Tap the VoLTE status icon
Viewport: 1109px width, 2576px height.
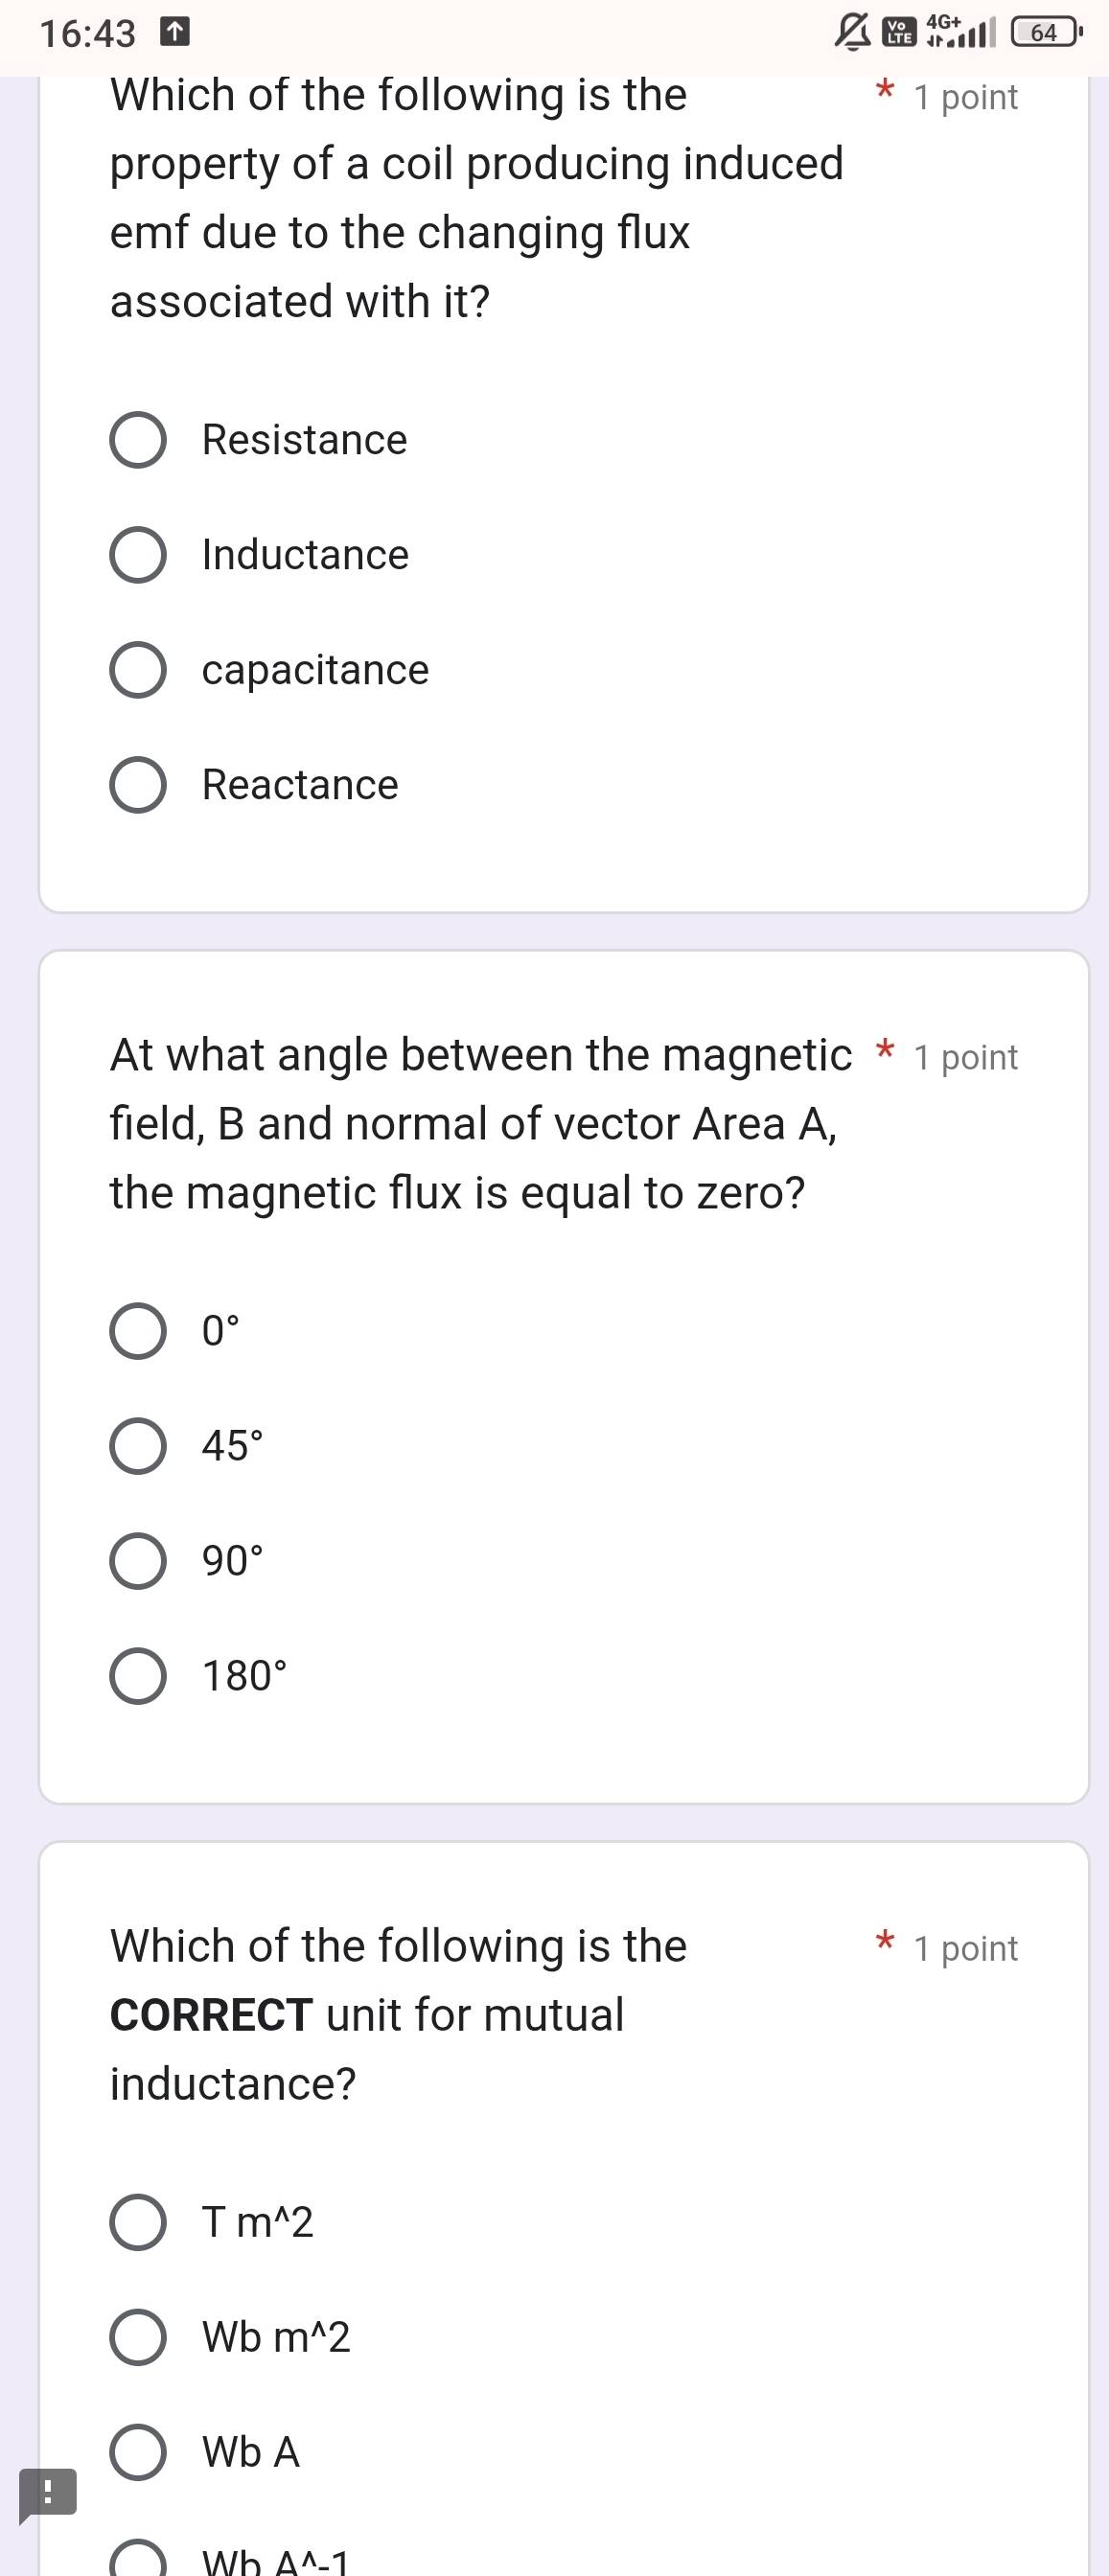pyautogui.click(x=900, y=33)
